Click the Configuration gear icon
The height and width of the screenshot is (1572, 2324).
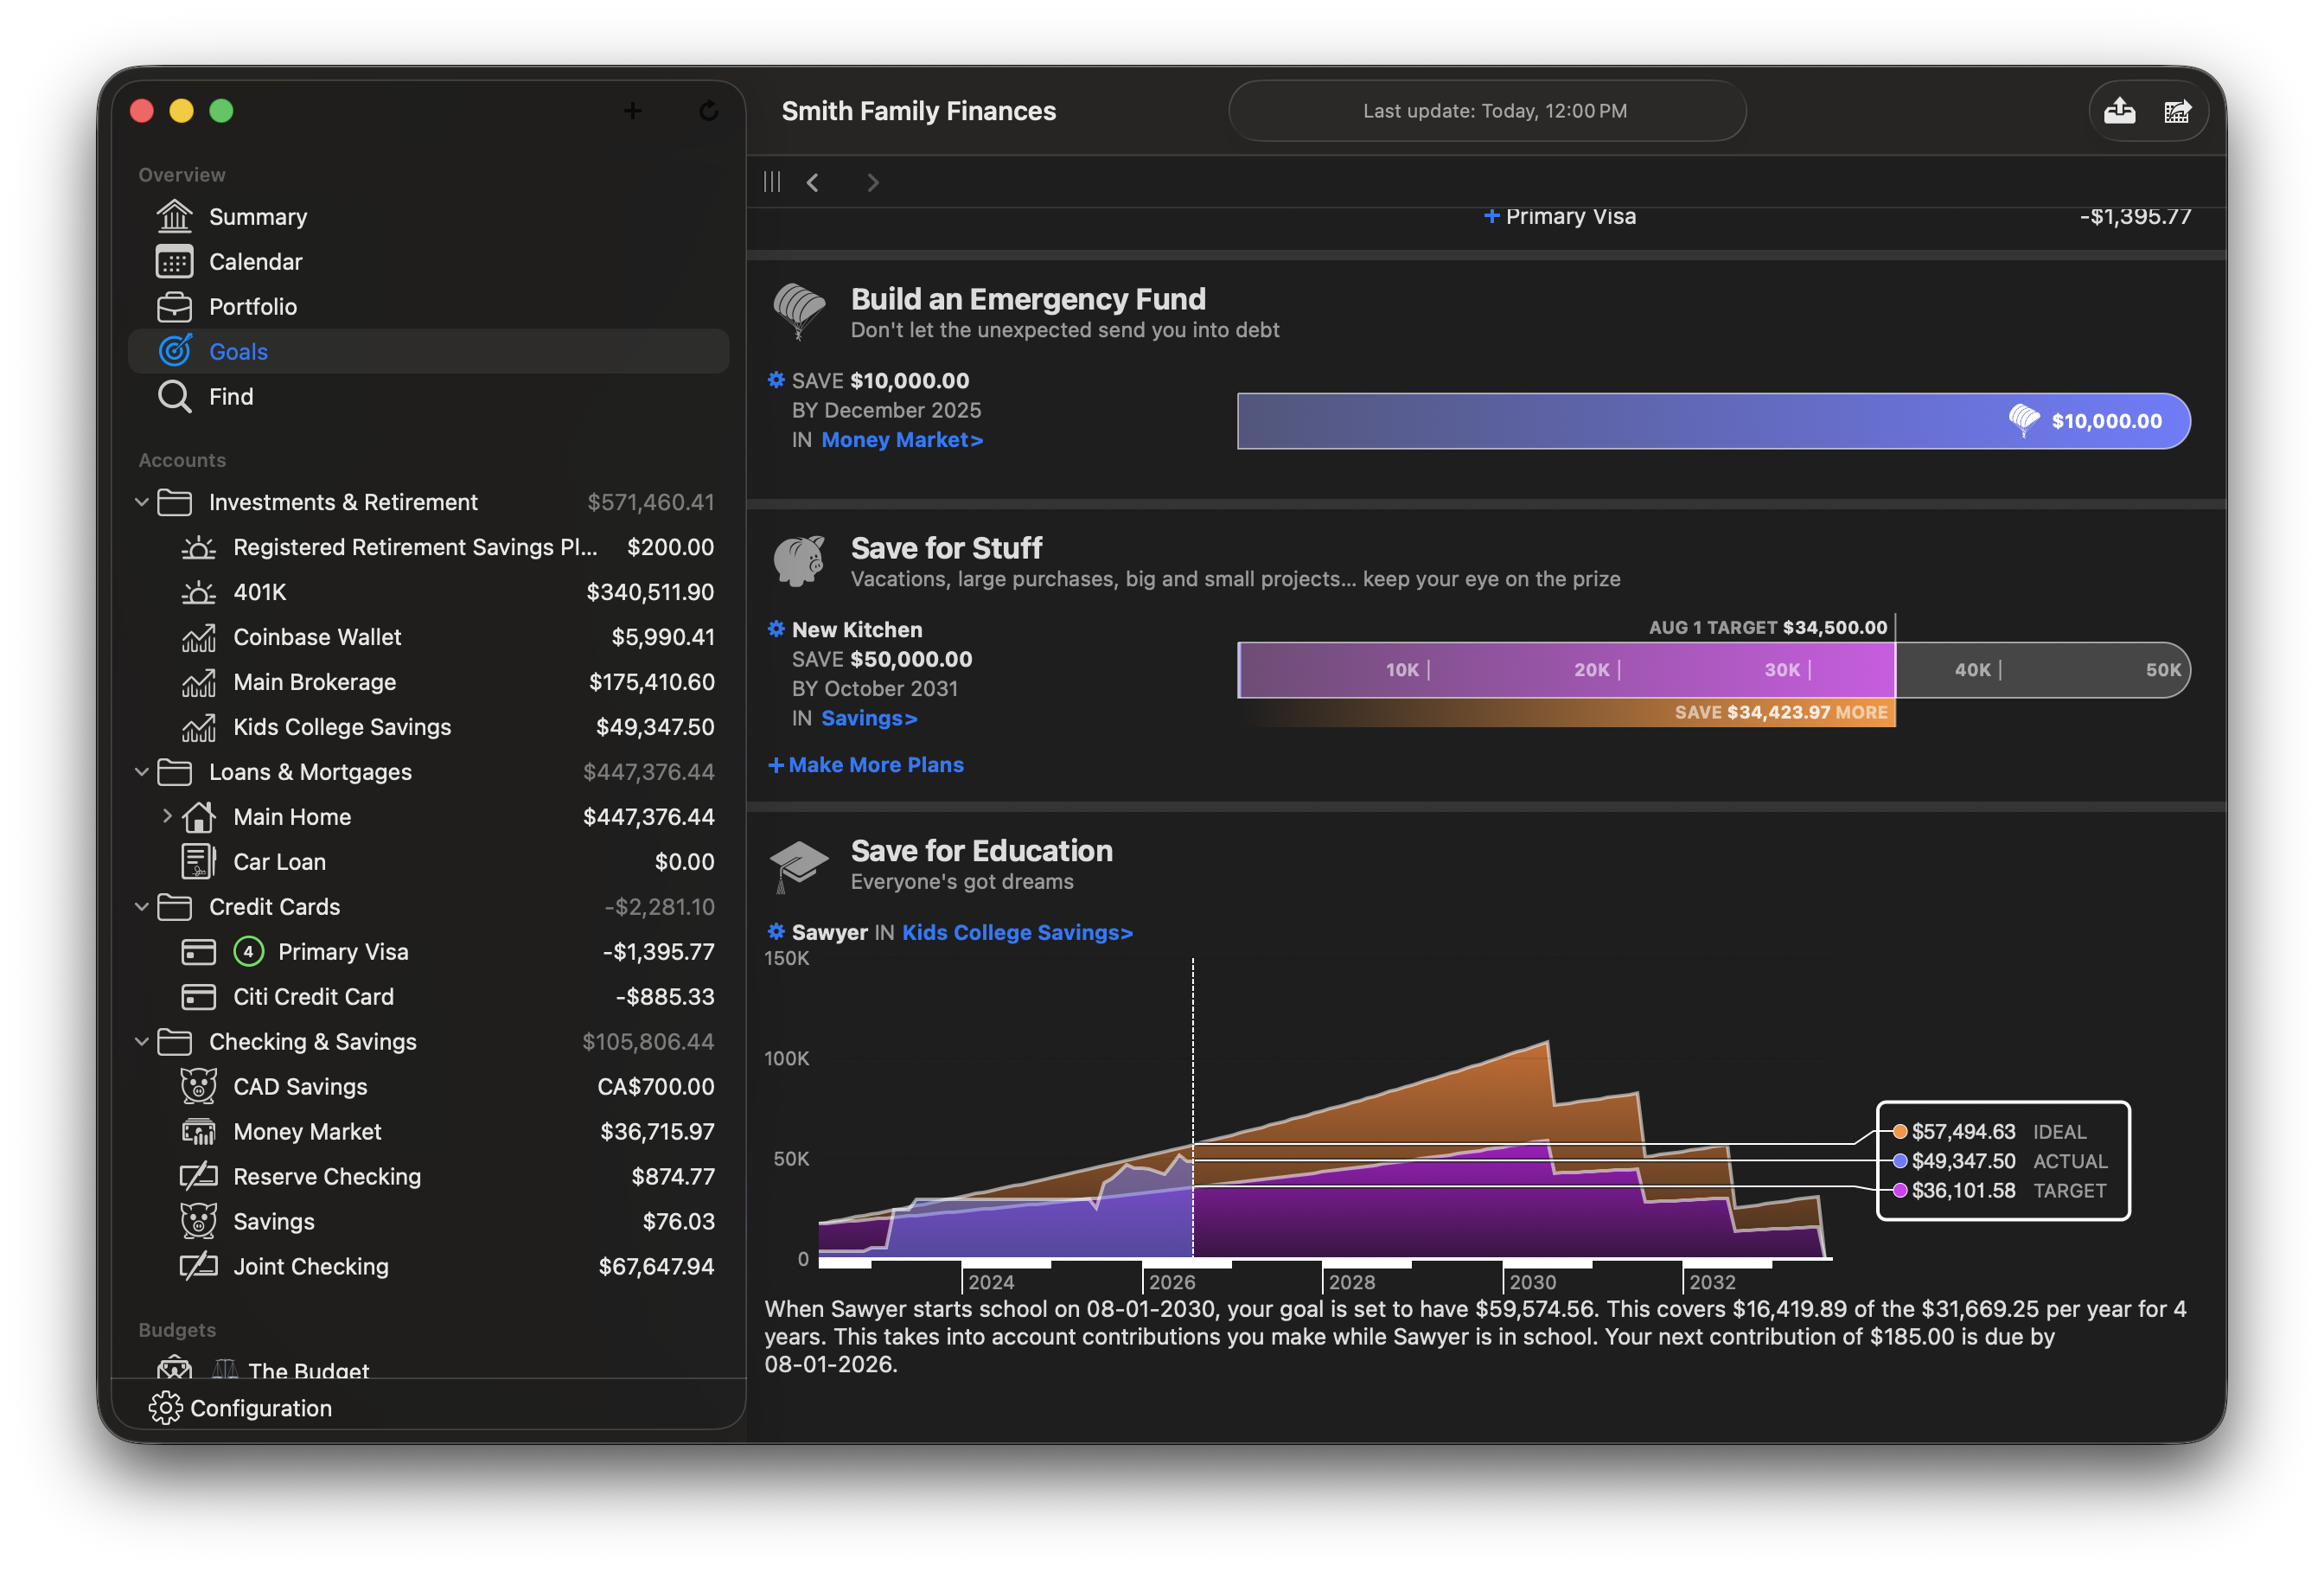coord(165,1407)
